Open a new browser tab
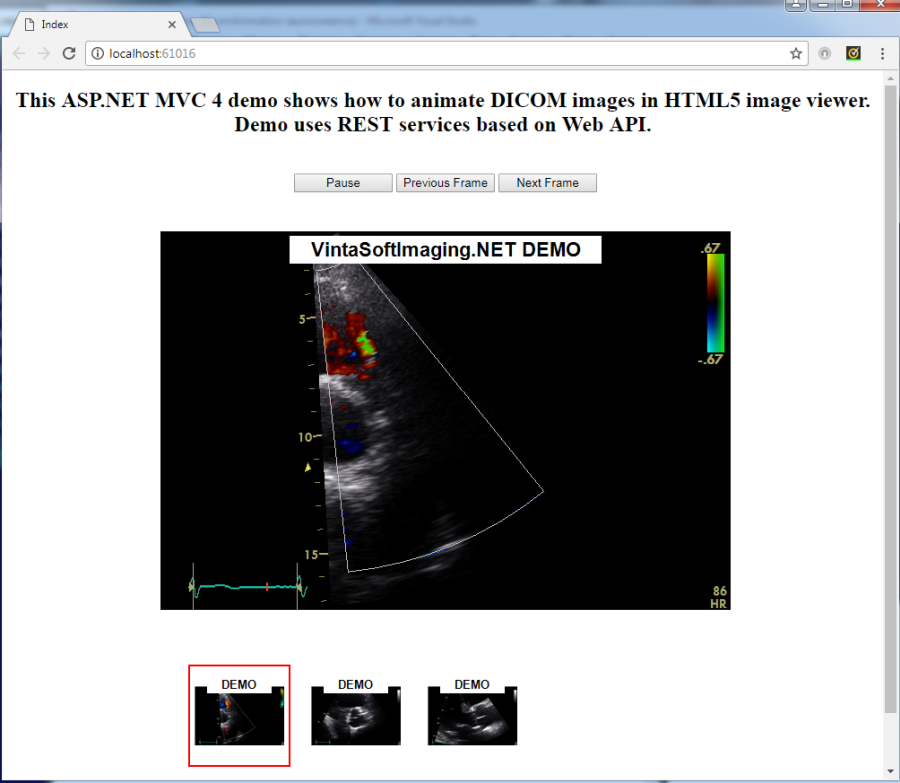 [x=205, y=25]
